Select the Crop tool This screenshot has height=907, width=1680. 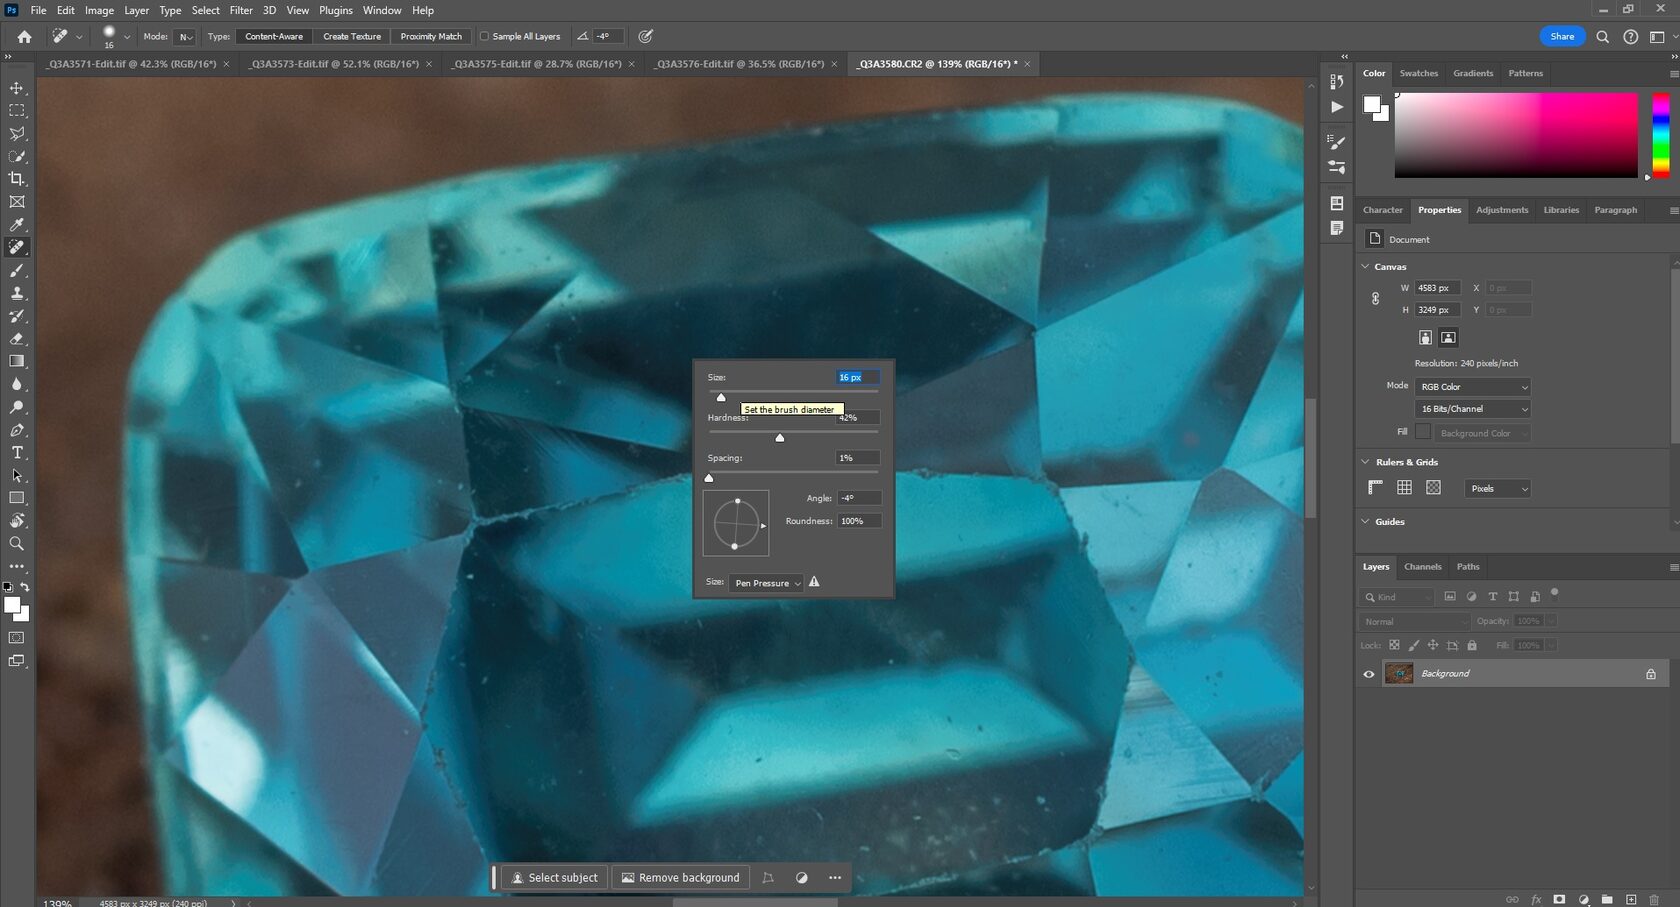pos(16,179)
